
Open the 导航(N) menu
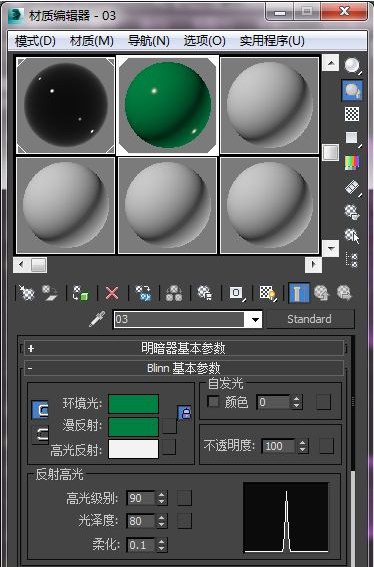tap(149, 41)
